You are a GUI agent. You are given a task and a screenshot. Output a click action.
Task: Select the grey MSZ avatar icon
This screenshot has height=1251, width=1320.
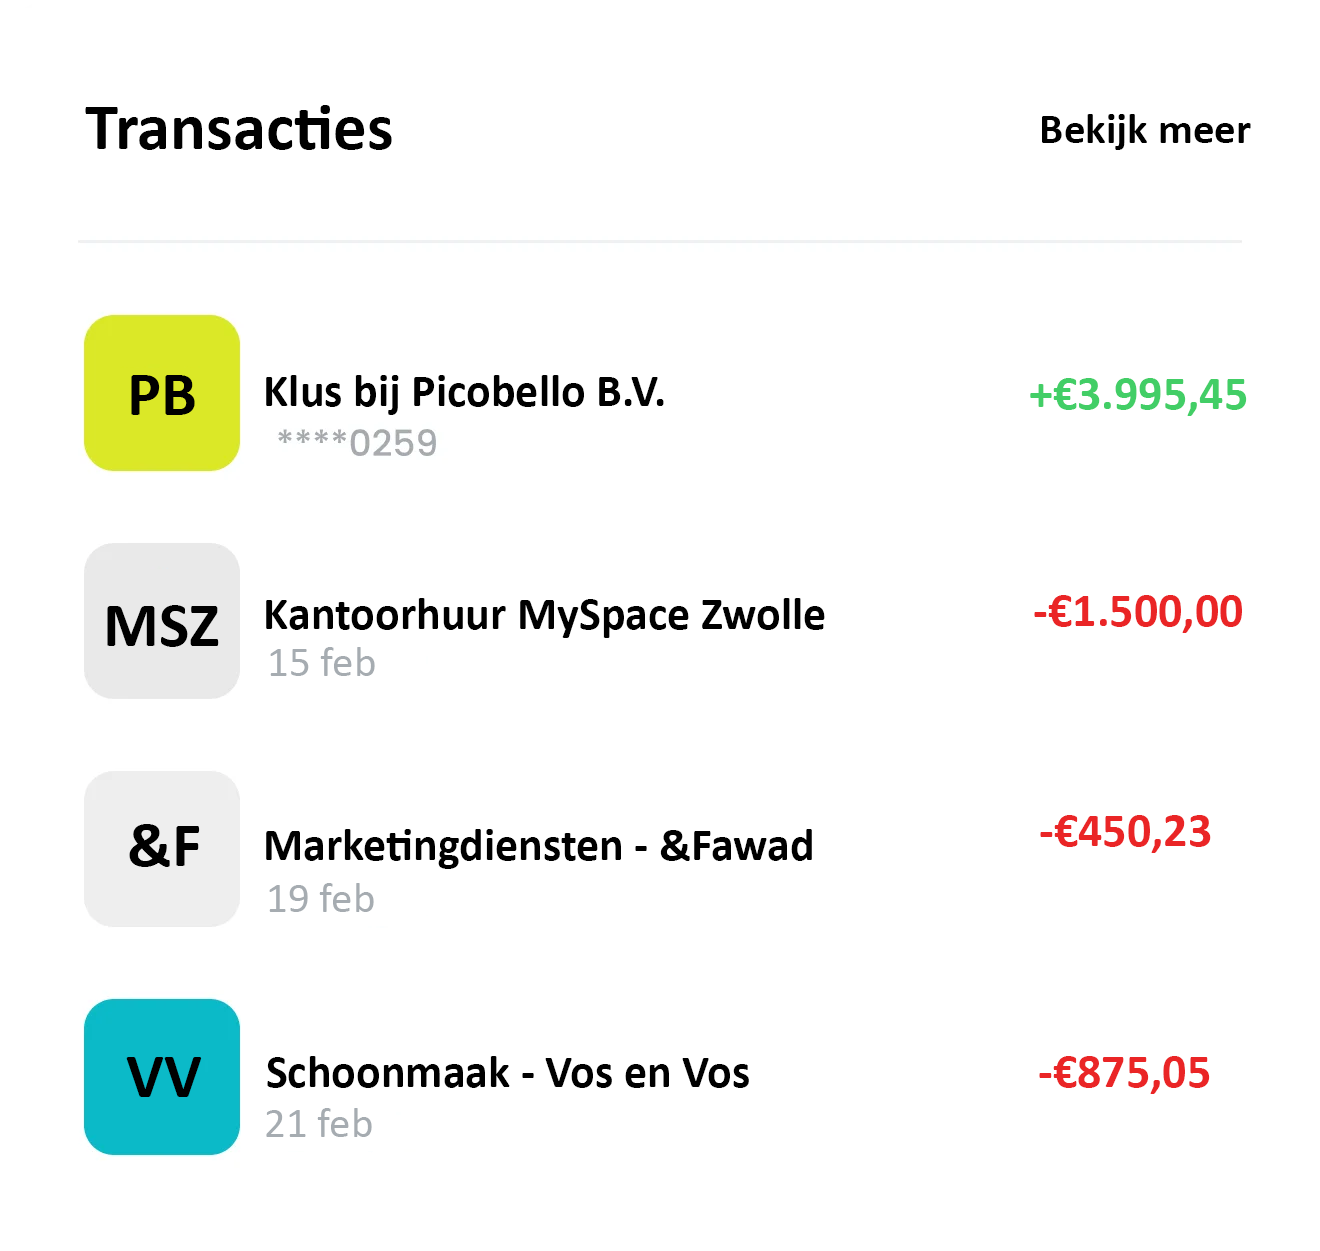pyautogui.click(x=162, y=621)
